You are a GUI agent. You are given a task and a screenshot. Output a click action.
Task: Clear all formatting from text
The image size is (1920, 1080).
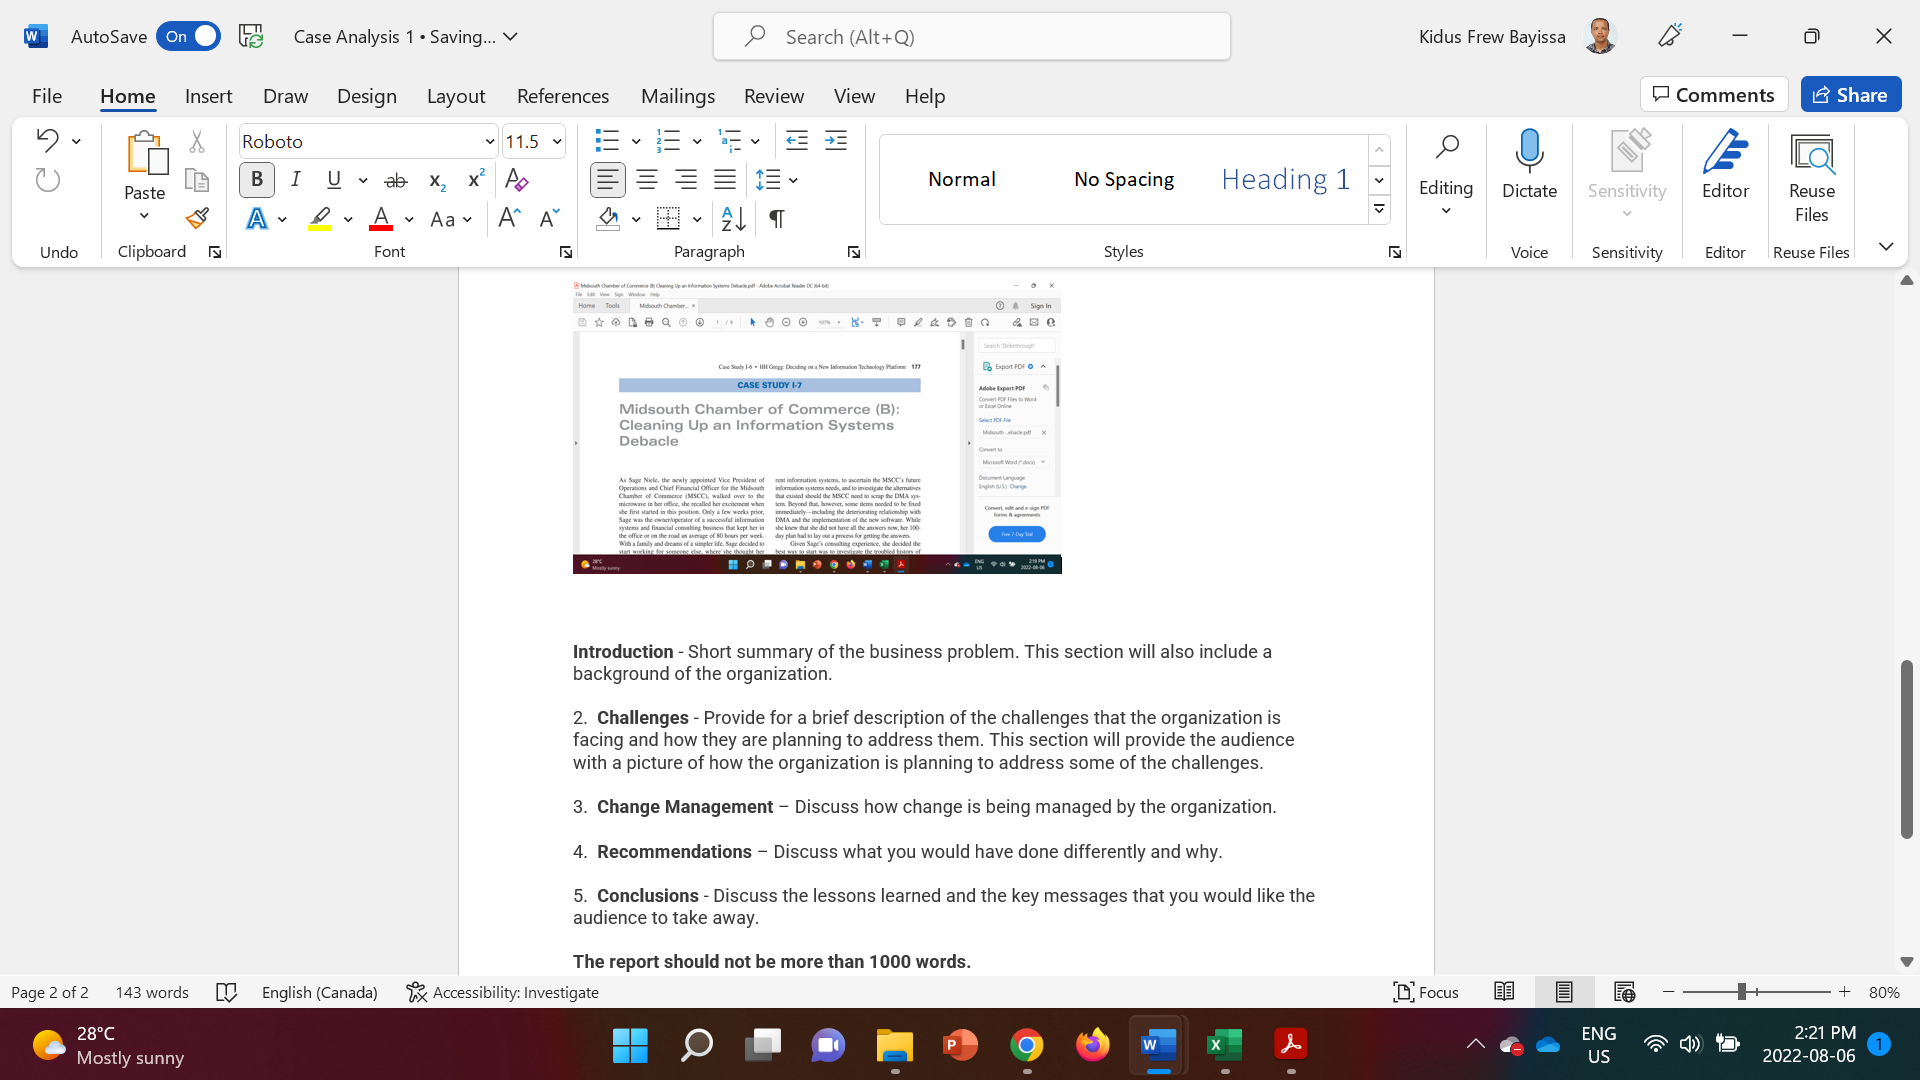coord(516,180)
